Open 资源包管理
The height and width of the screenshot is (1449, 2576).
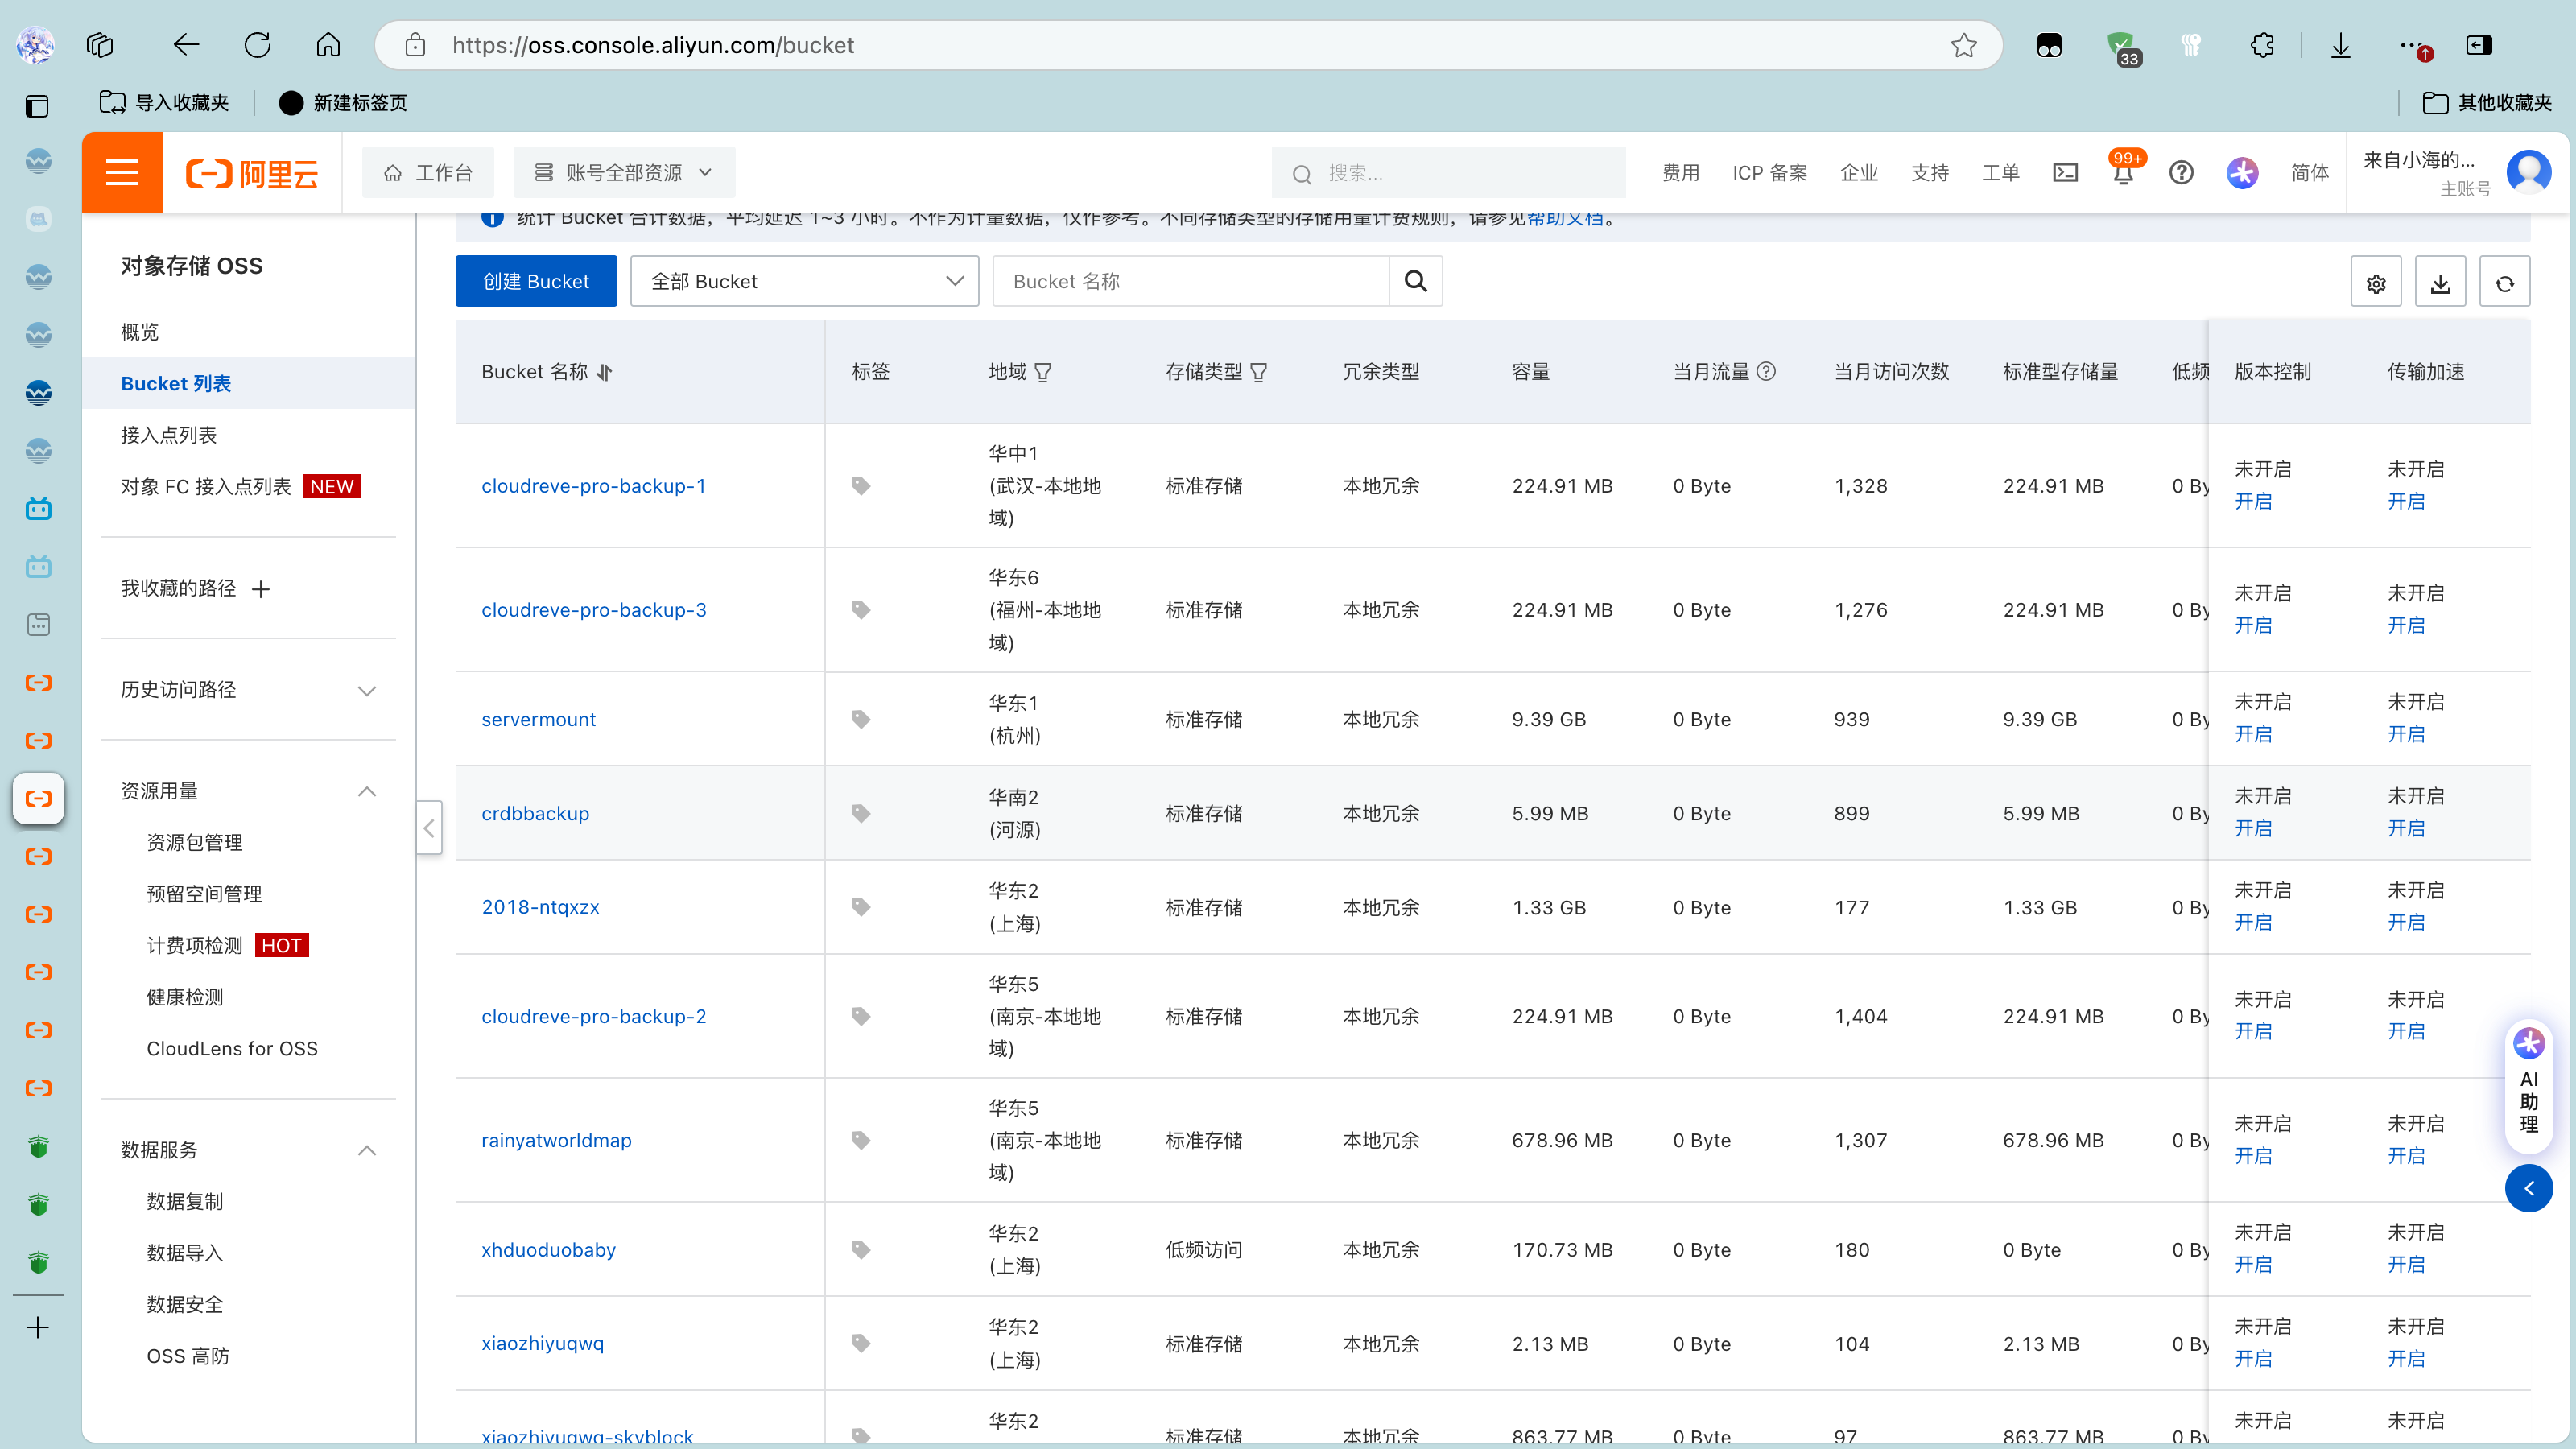(x=194, y=842)
